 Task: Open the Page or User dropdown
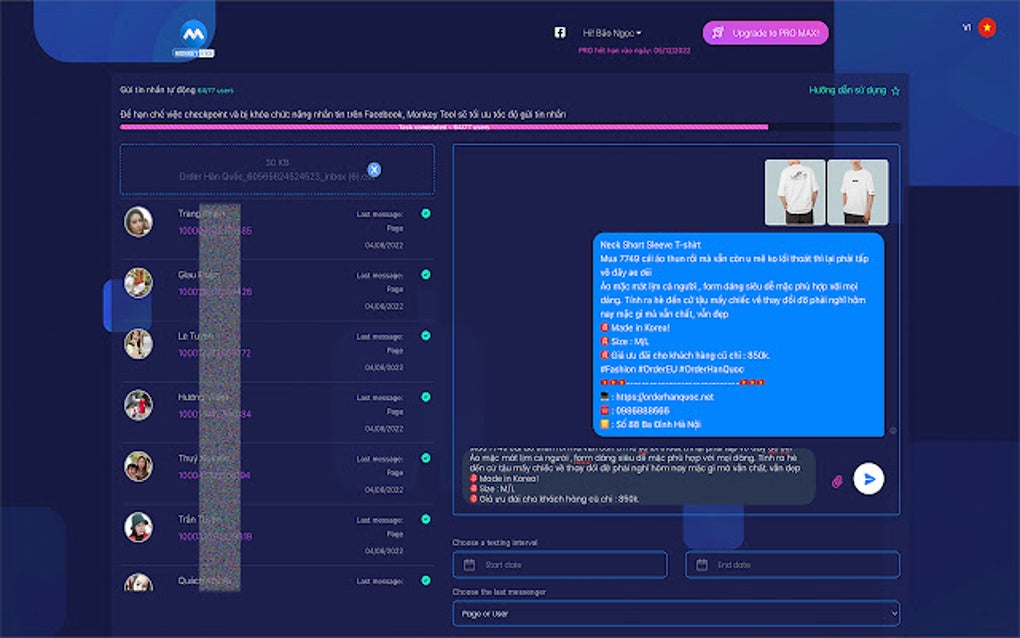tap(678, 613)
